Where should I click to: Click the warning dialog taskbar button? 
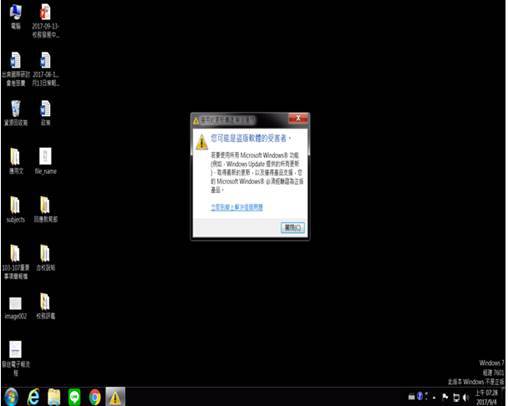(x=115, y=397)
